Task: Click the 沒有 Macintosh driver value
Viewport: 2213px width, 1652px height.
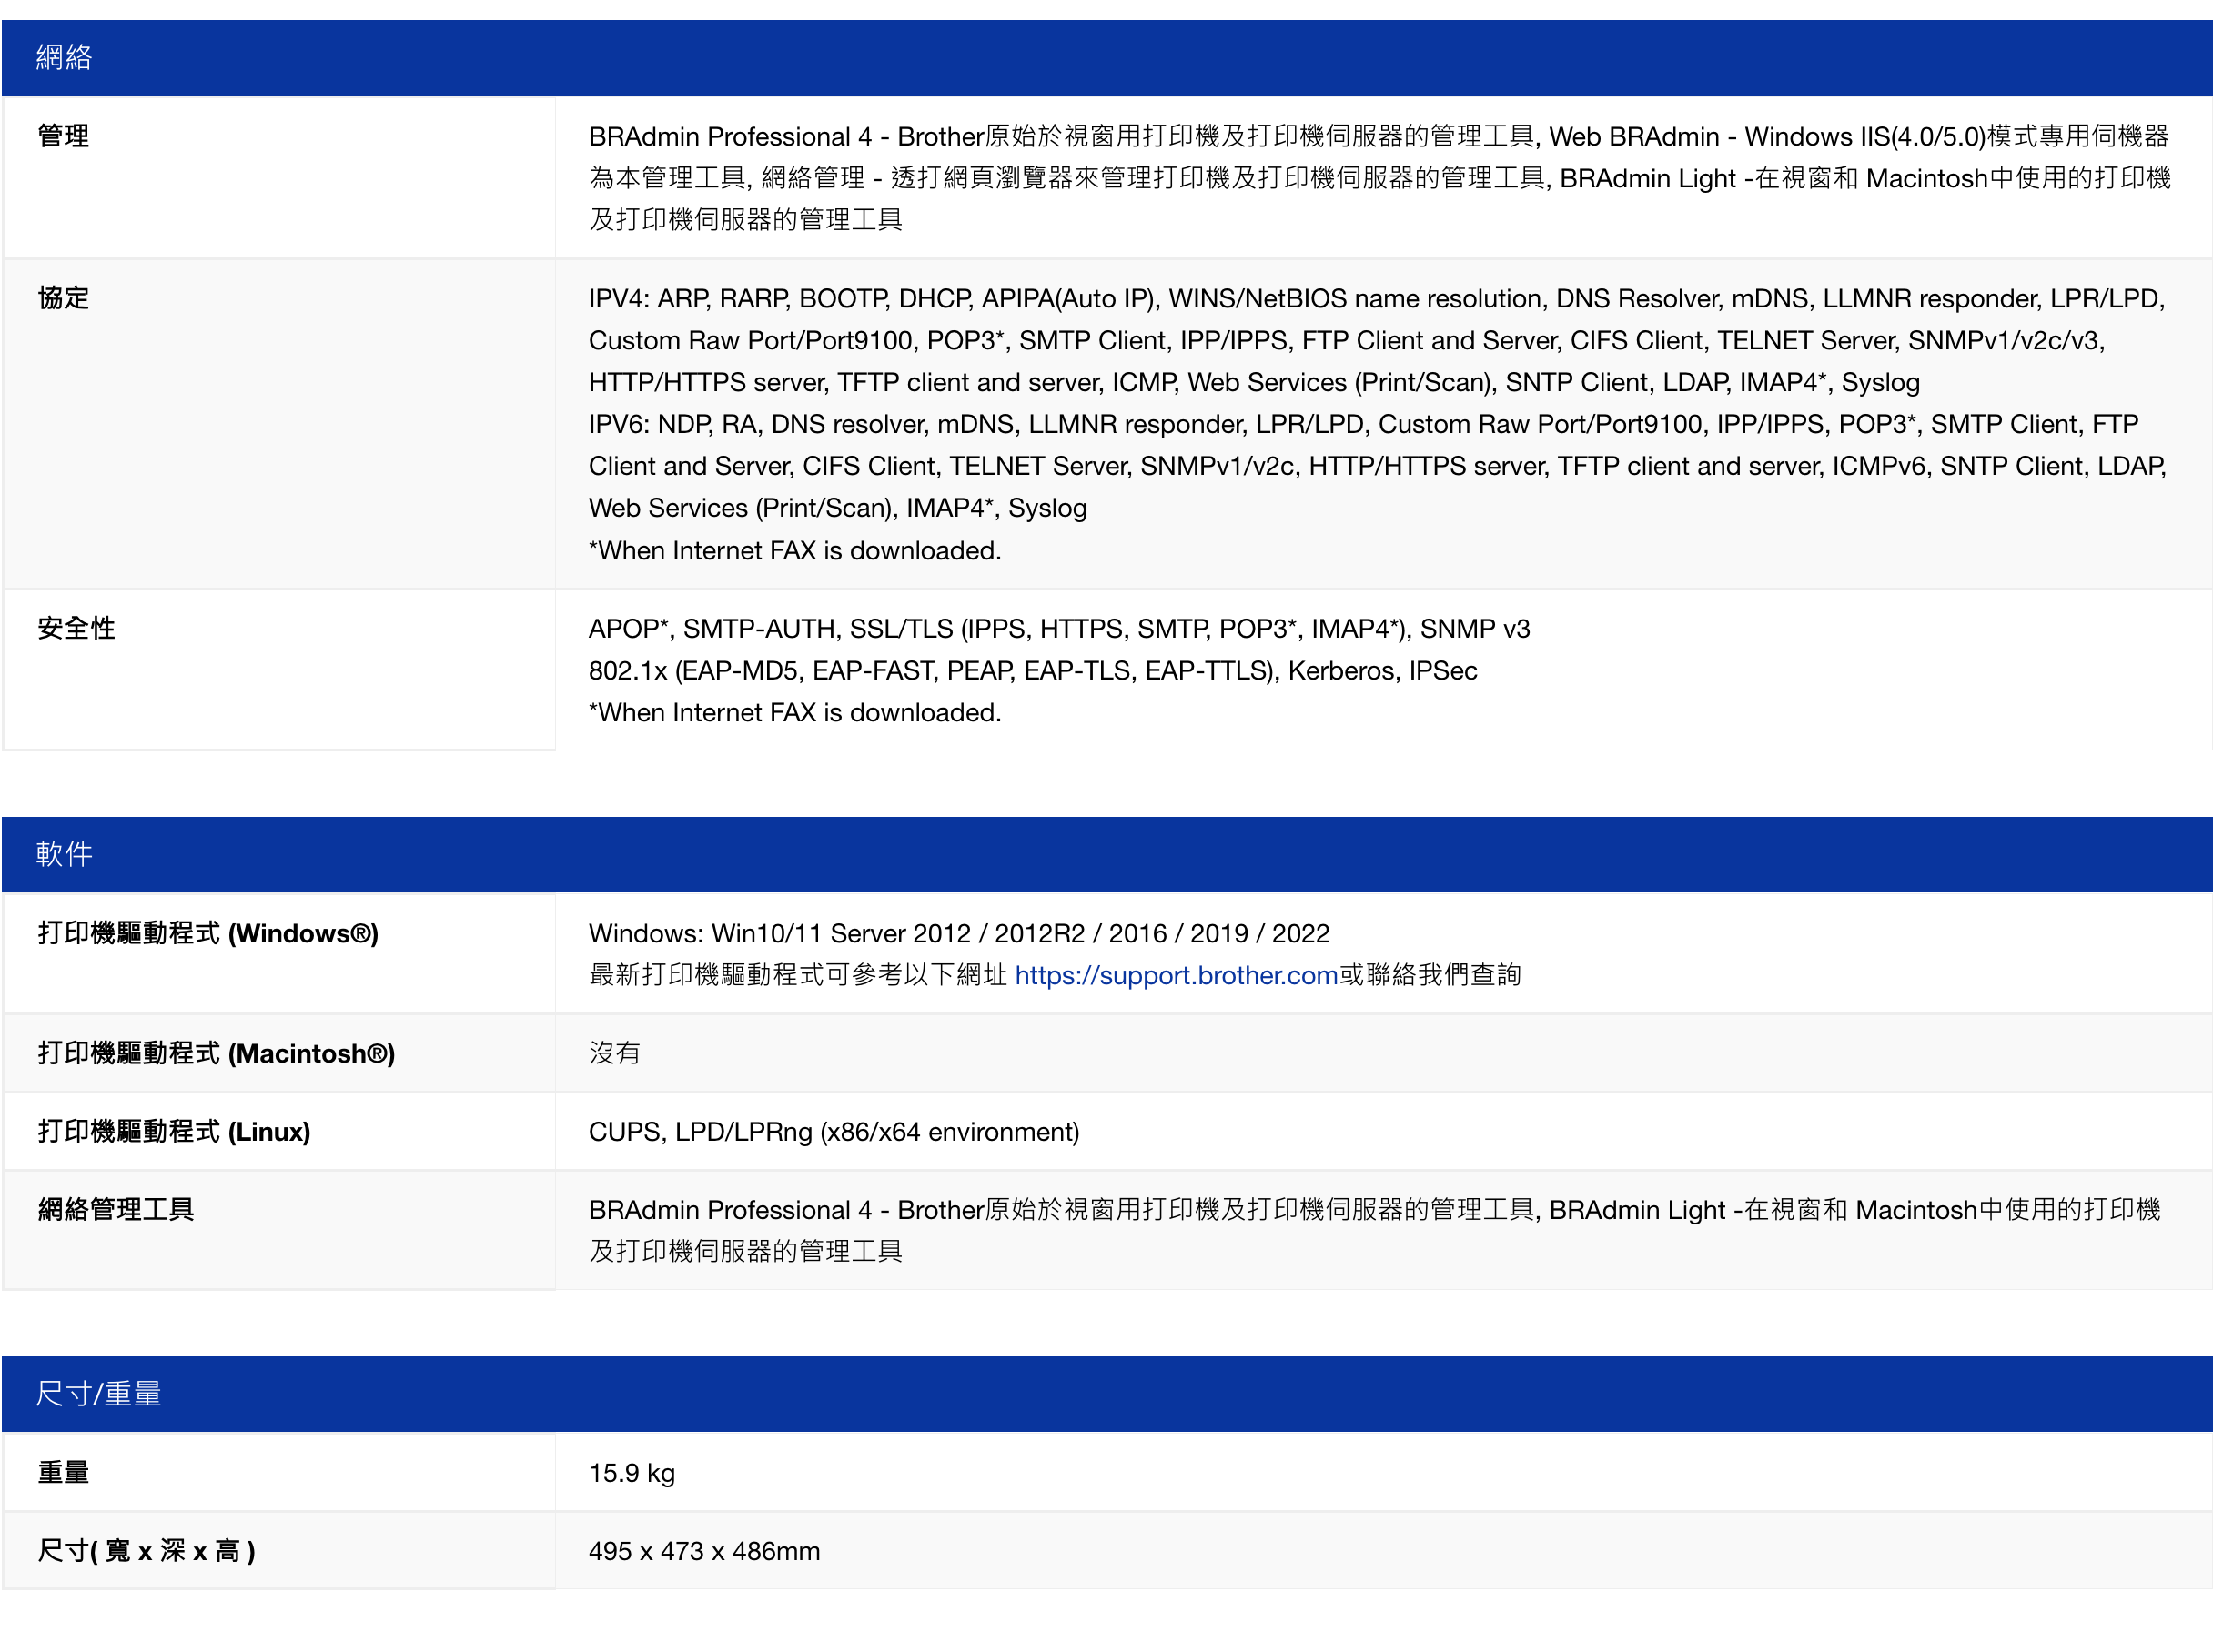Action: point(614,1053)
